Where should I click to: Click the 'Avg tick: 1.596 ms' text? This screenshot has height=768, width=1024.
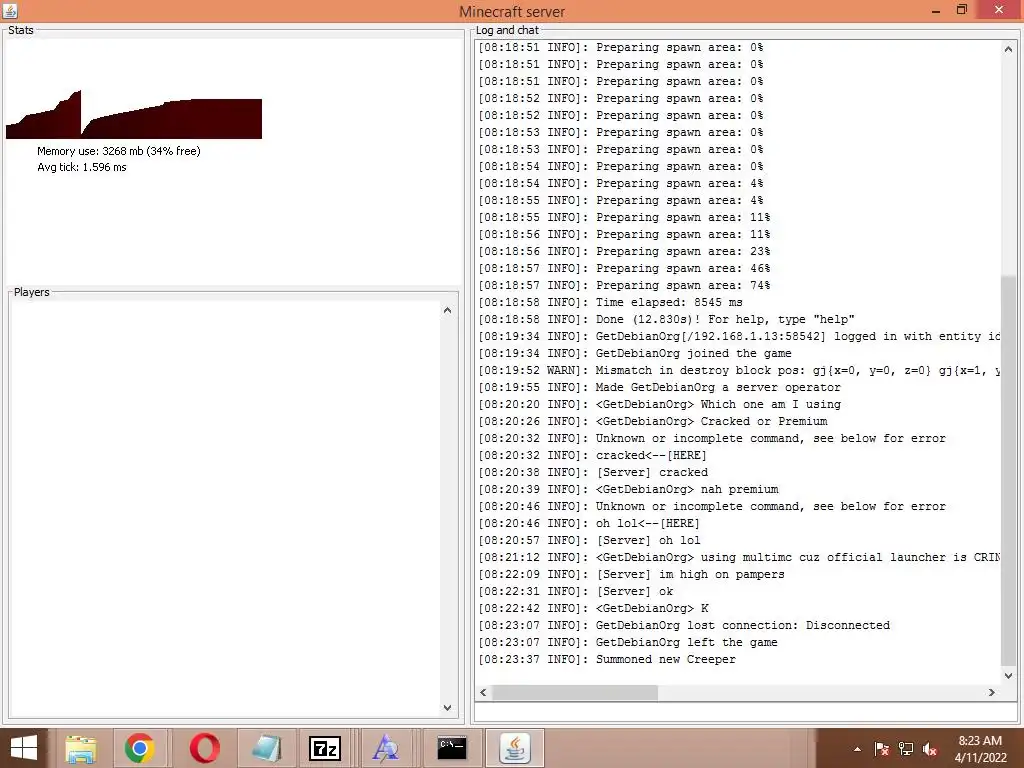pos(82,167)
